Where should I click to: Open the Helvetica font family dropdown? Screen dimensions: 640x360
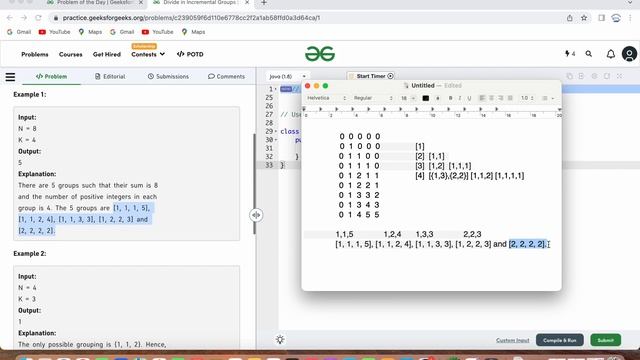point(327,98)
